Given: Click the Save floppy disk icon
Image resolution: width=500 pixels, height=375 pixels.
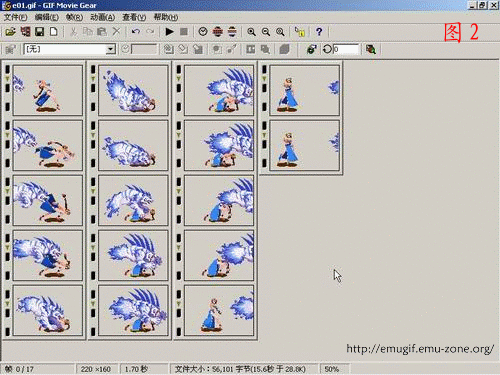Looking at the screenshot, I should click(x=40, y=32).
